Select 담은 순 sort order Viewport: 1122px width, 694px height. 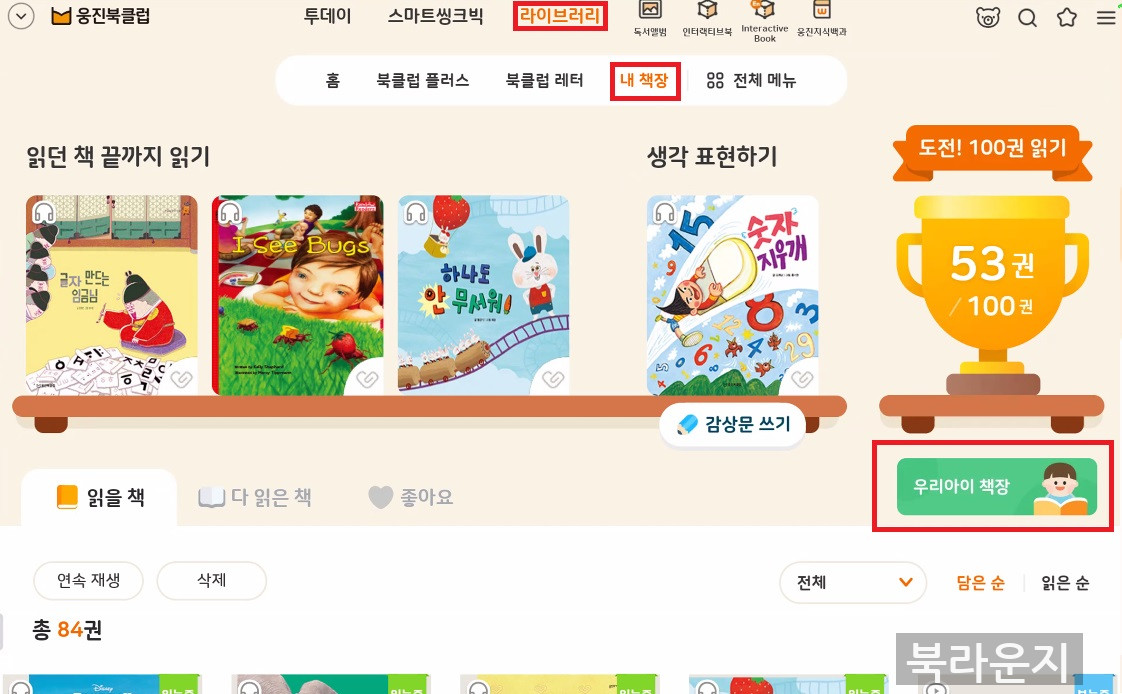(980, 582)
